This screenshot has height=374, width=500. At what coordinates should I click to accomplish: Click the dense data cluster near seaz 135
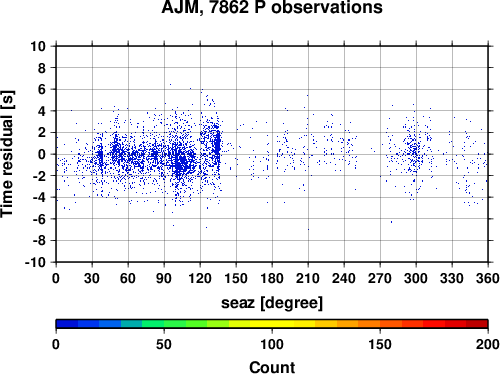click(x=218, y=145)
